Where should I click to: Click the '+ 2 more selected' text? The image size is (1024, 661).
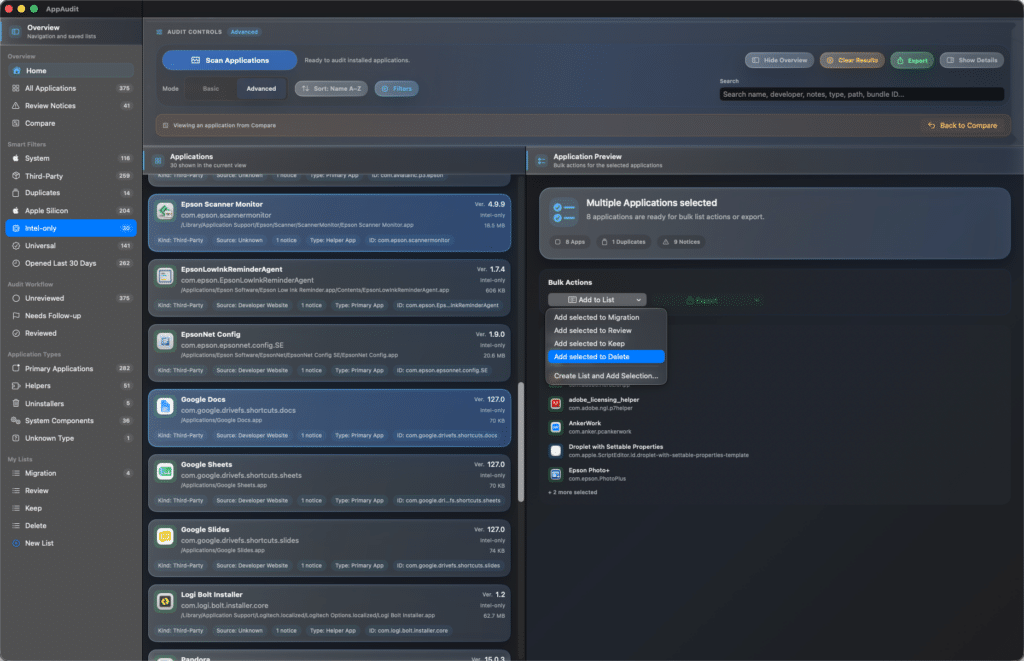click(573, 492)
